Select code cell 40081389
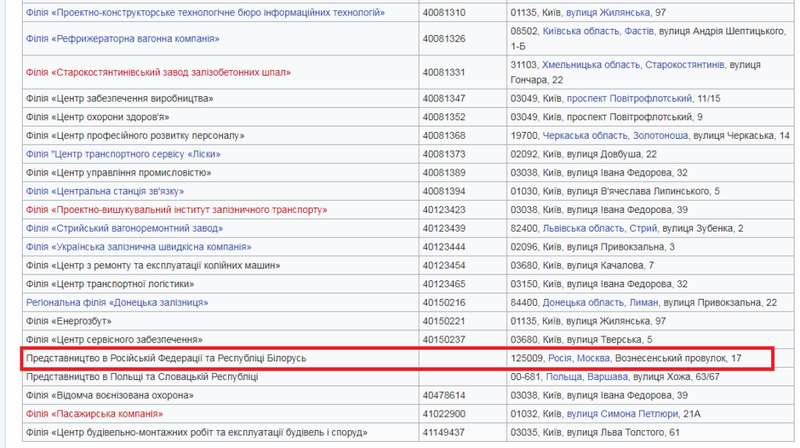This screenshot has width=800, height=448. click(444, 172)
